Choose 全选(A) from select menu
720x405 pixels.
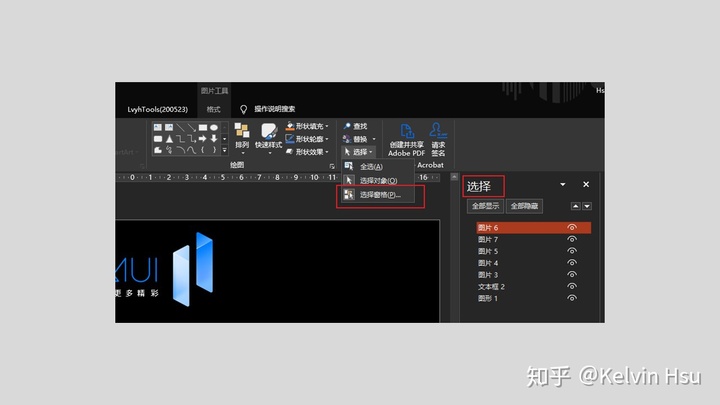pyautogui.click(x=378, y=166)
